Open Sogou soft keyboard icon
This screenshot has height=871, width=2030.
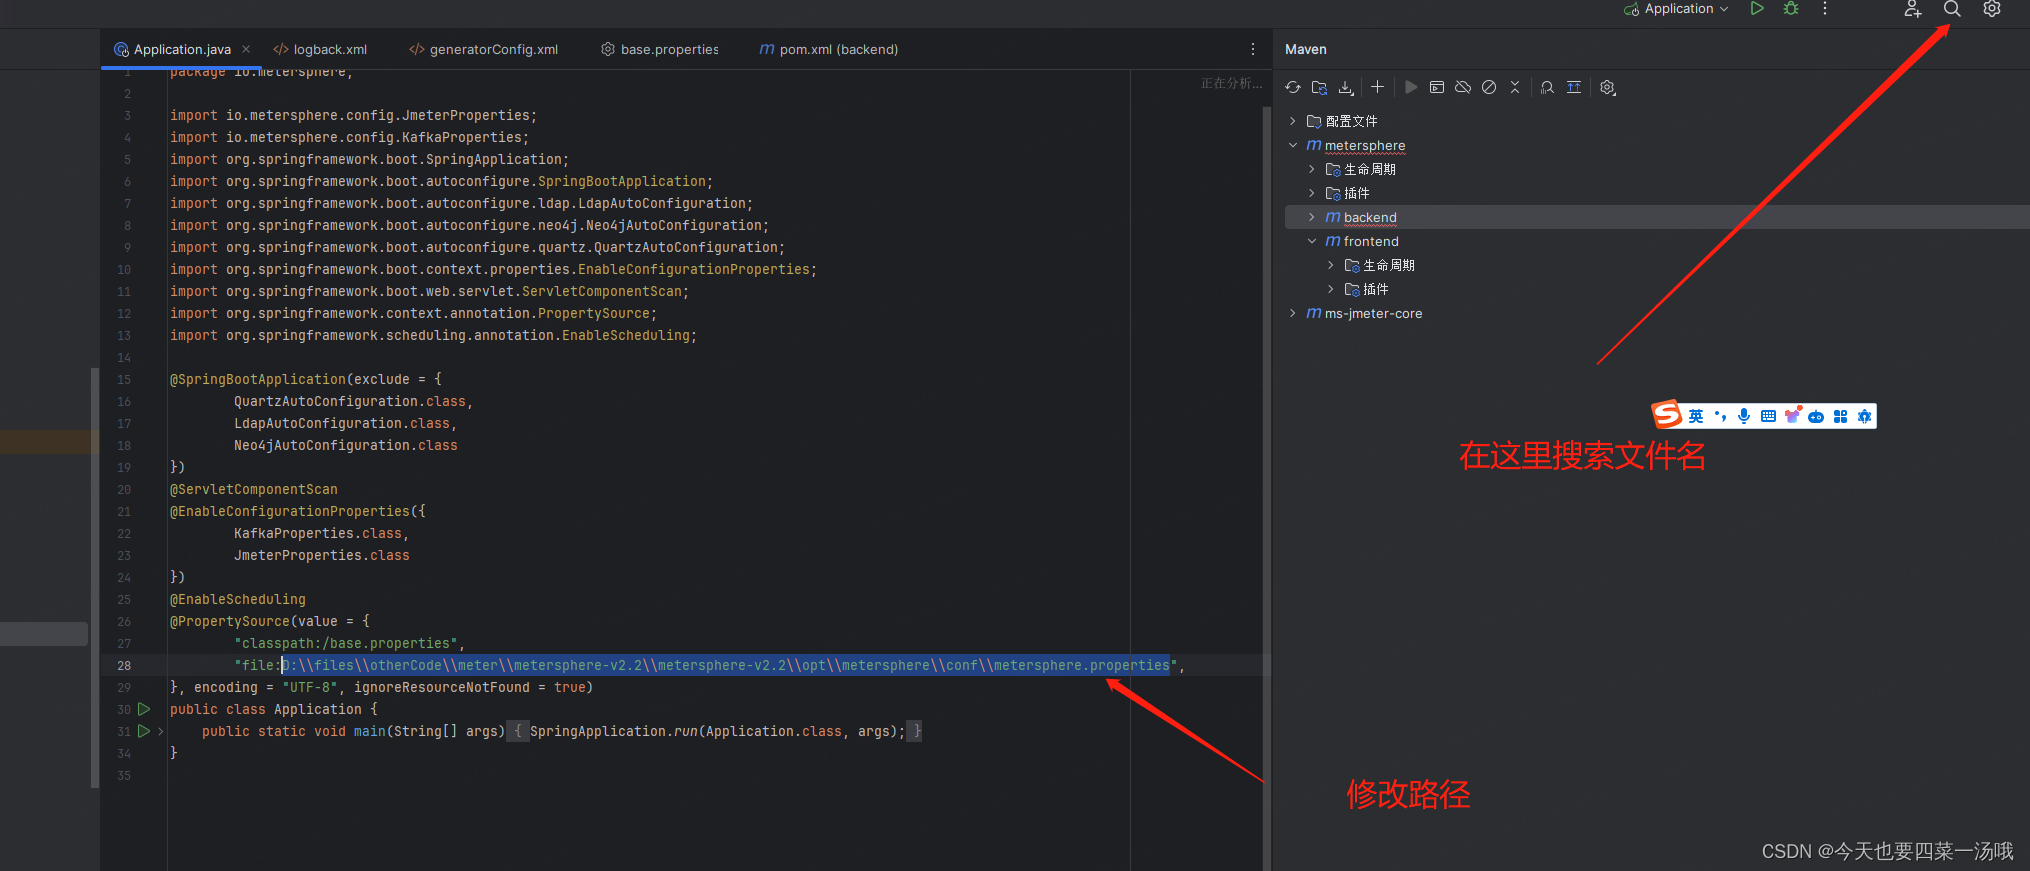coord(1768,416)
